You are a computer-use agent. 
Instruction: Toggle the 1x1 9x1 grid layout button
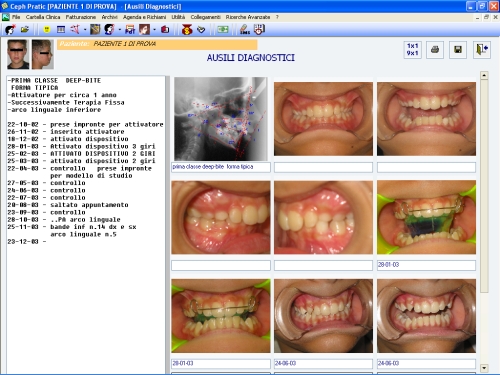[x=412, y=50]
